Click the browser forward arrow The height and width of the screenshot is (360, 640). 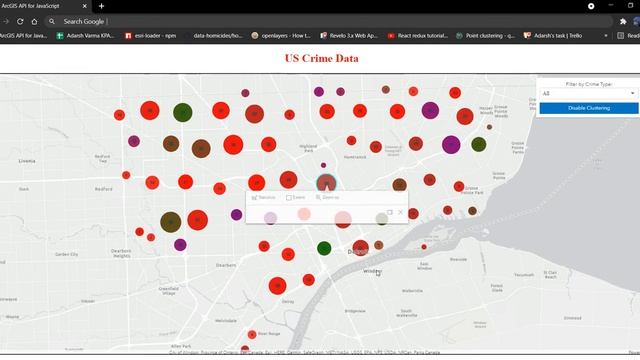point(6,22)
